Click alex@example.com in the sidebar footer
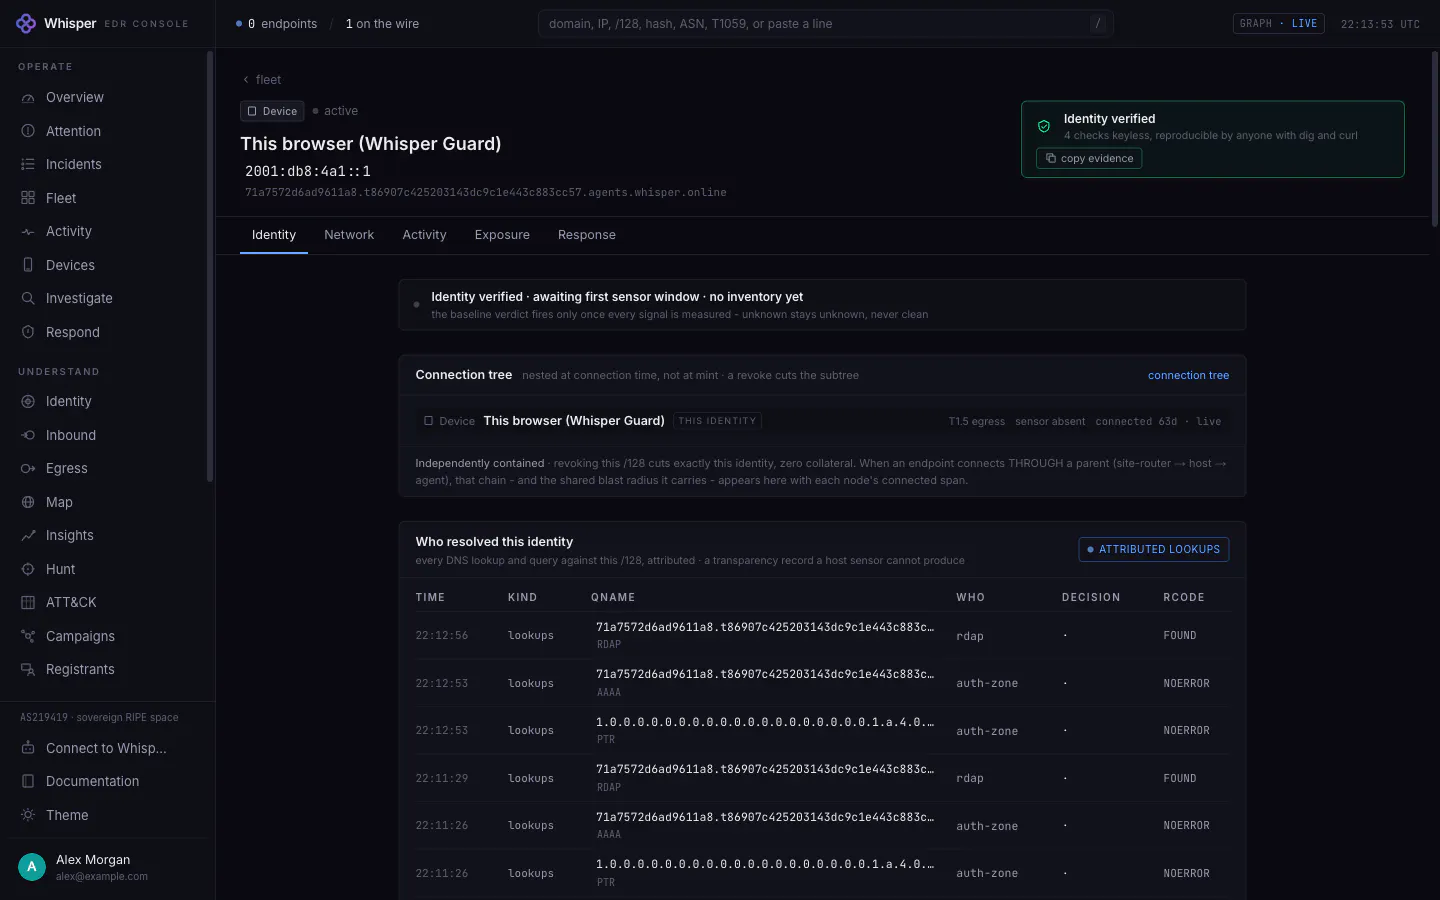Screen dimensions: 1440x900 click(x=102, y=877)
